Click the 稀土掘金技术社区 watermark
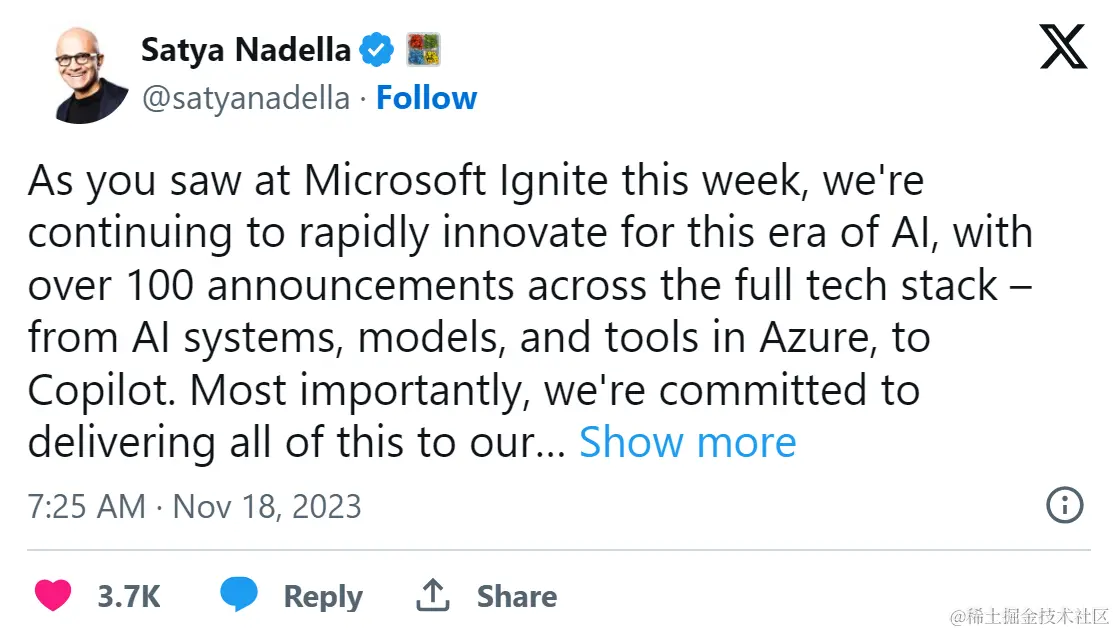This screenshot has width=1116, height=633. coord(1029,615)
